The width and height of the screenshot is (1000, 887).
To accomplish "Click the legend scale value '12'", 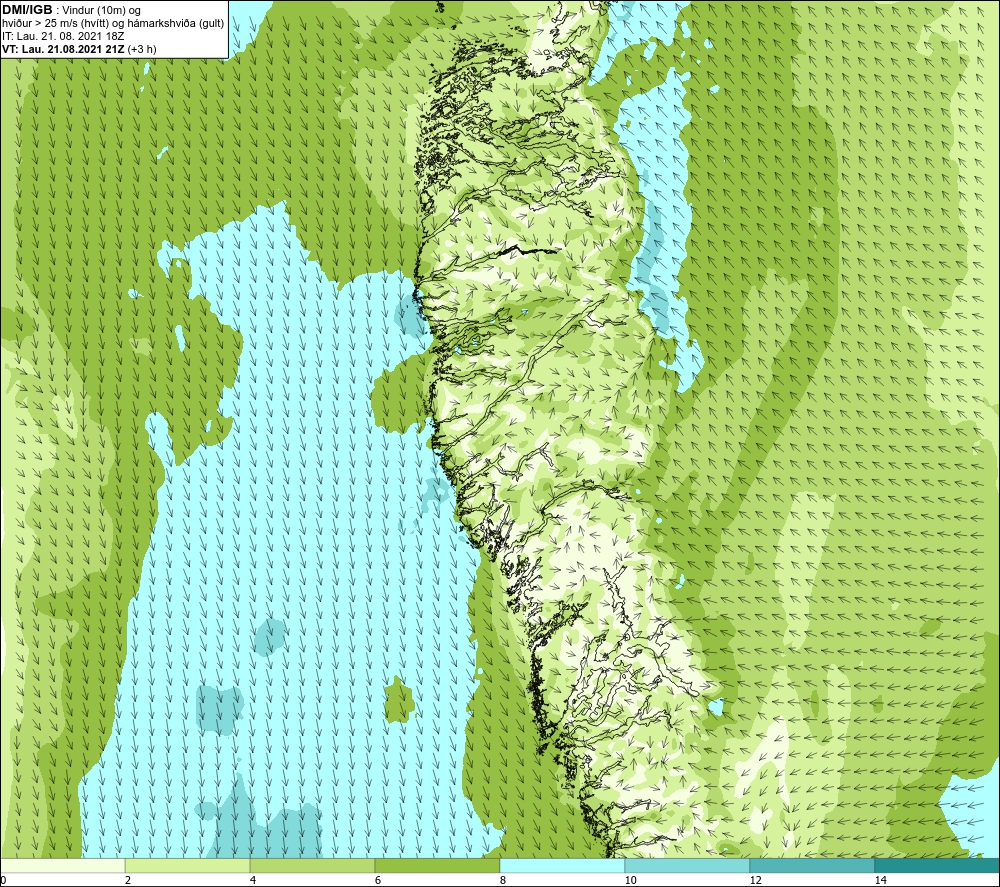I will pos(756,881).
